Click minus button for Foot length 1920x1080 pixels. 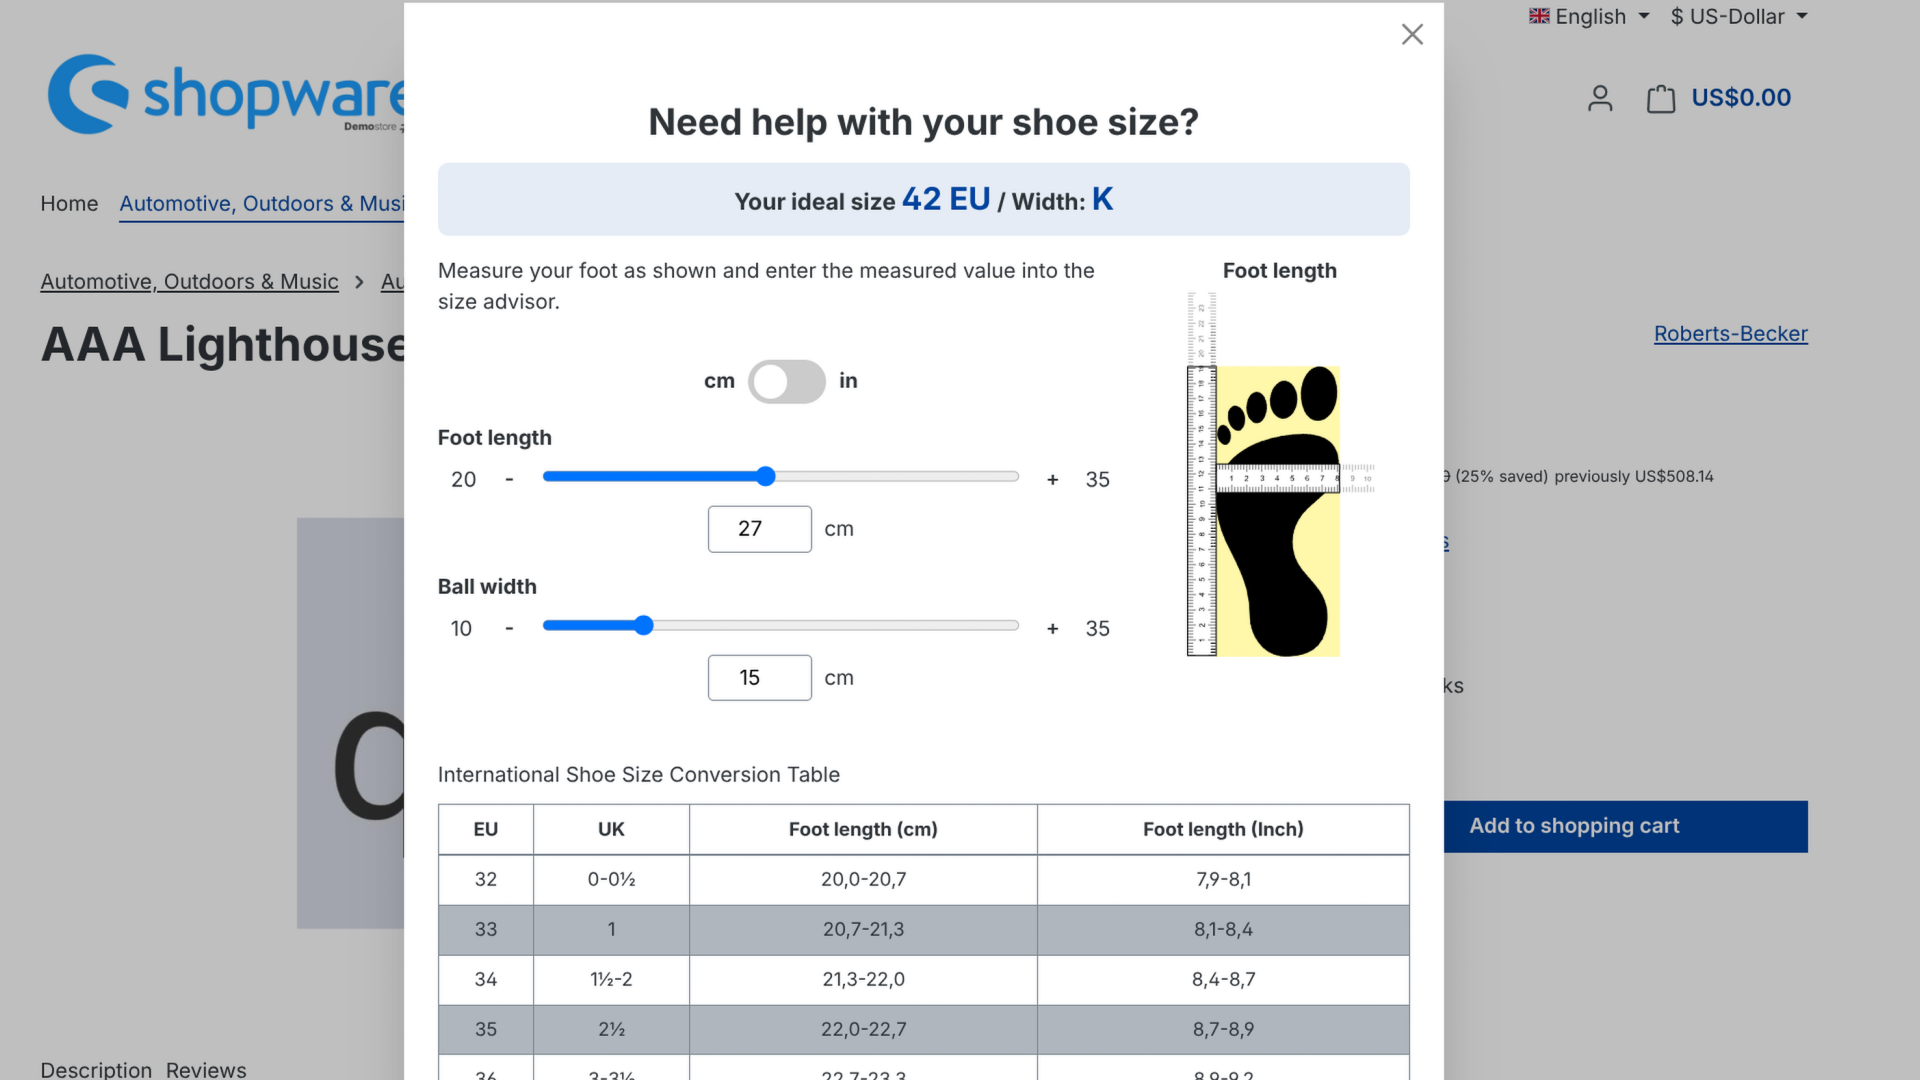[x=509, y=480]
